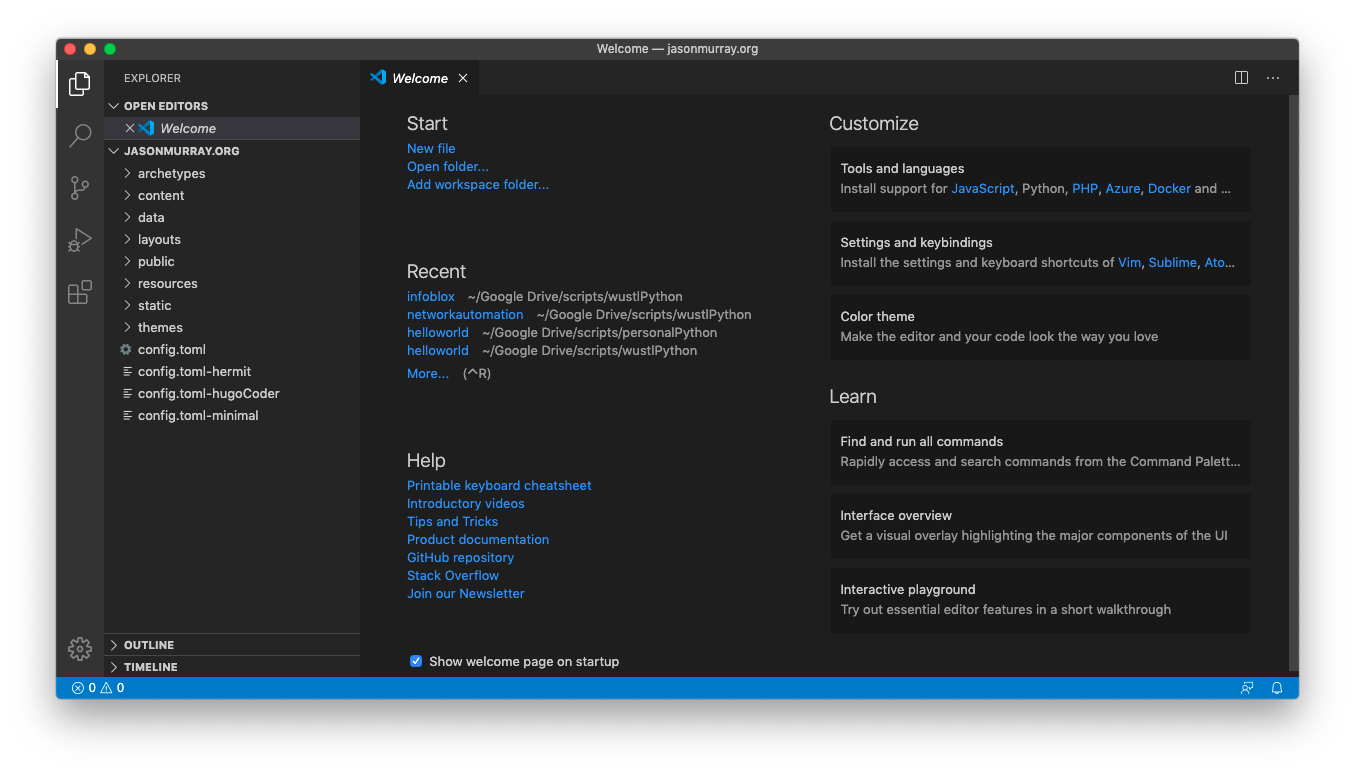Open the Source Control icon
1355x773 pixels.
[80, 188]
